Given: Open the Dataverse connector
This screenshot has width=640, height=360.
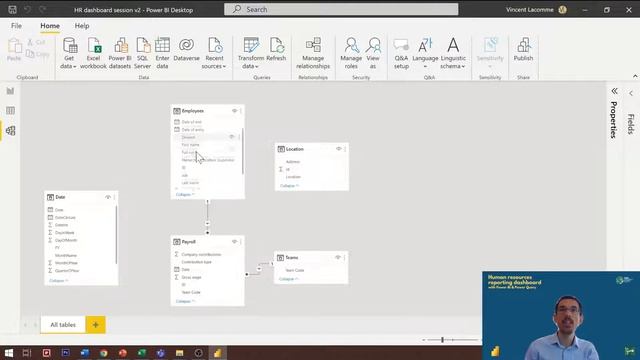Looking at the screenshot, I should (x=187, y=50).
